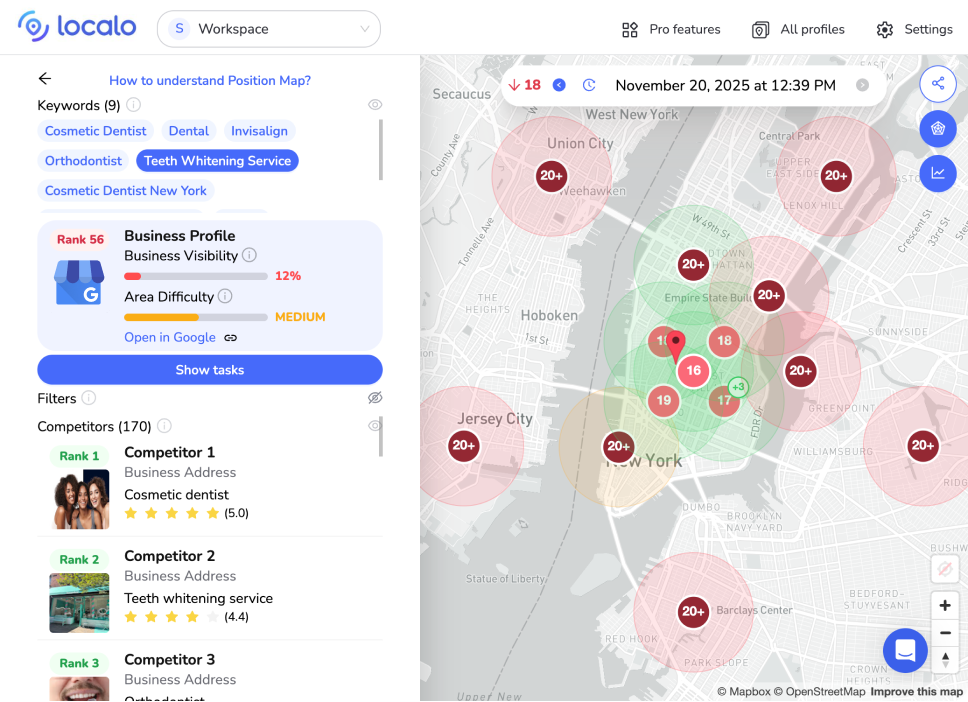
Task: Toggle Keywords visibility eye icon
Action: (x=375, y=105)
